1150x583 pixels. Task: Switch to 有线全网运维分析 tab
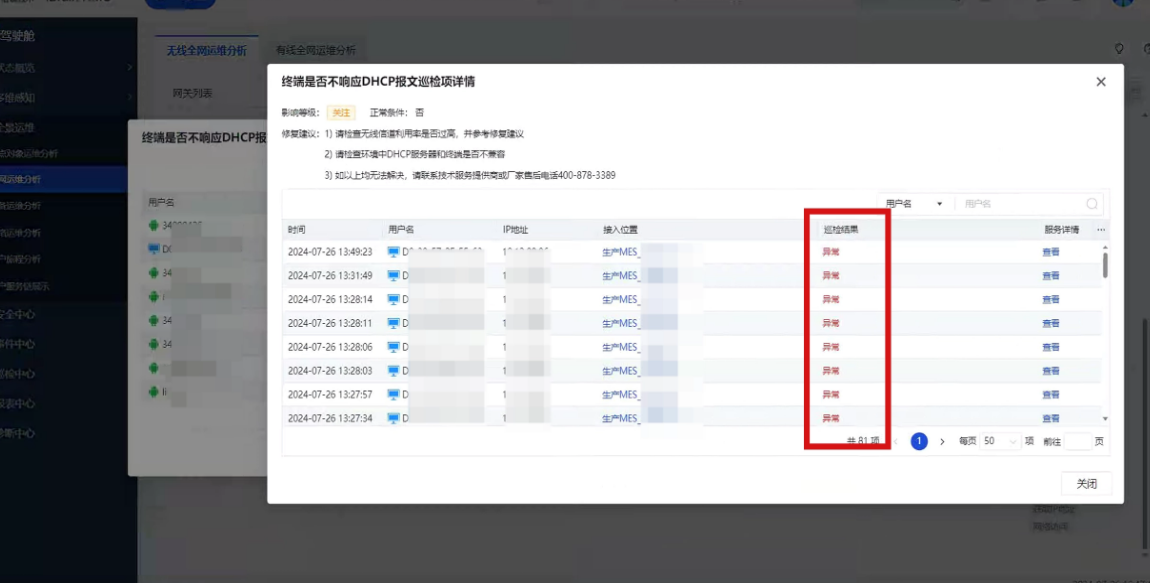click(315, 50)
